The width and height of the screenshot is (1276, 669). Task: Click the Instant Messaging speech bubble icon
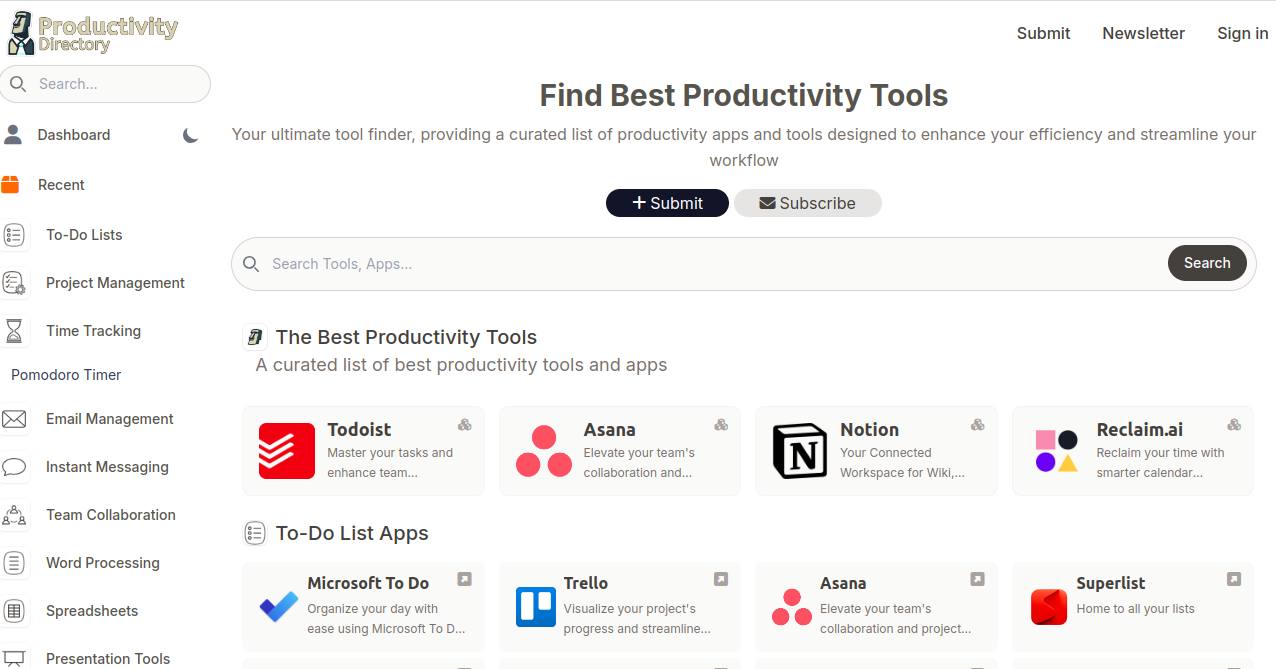(x=14, y=467)
